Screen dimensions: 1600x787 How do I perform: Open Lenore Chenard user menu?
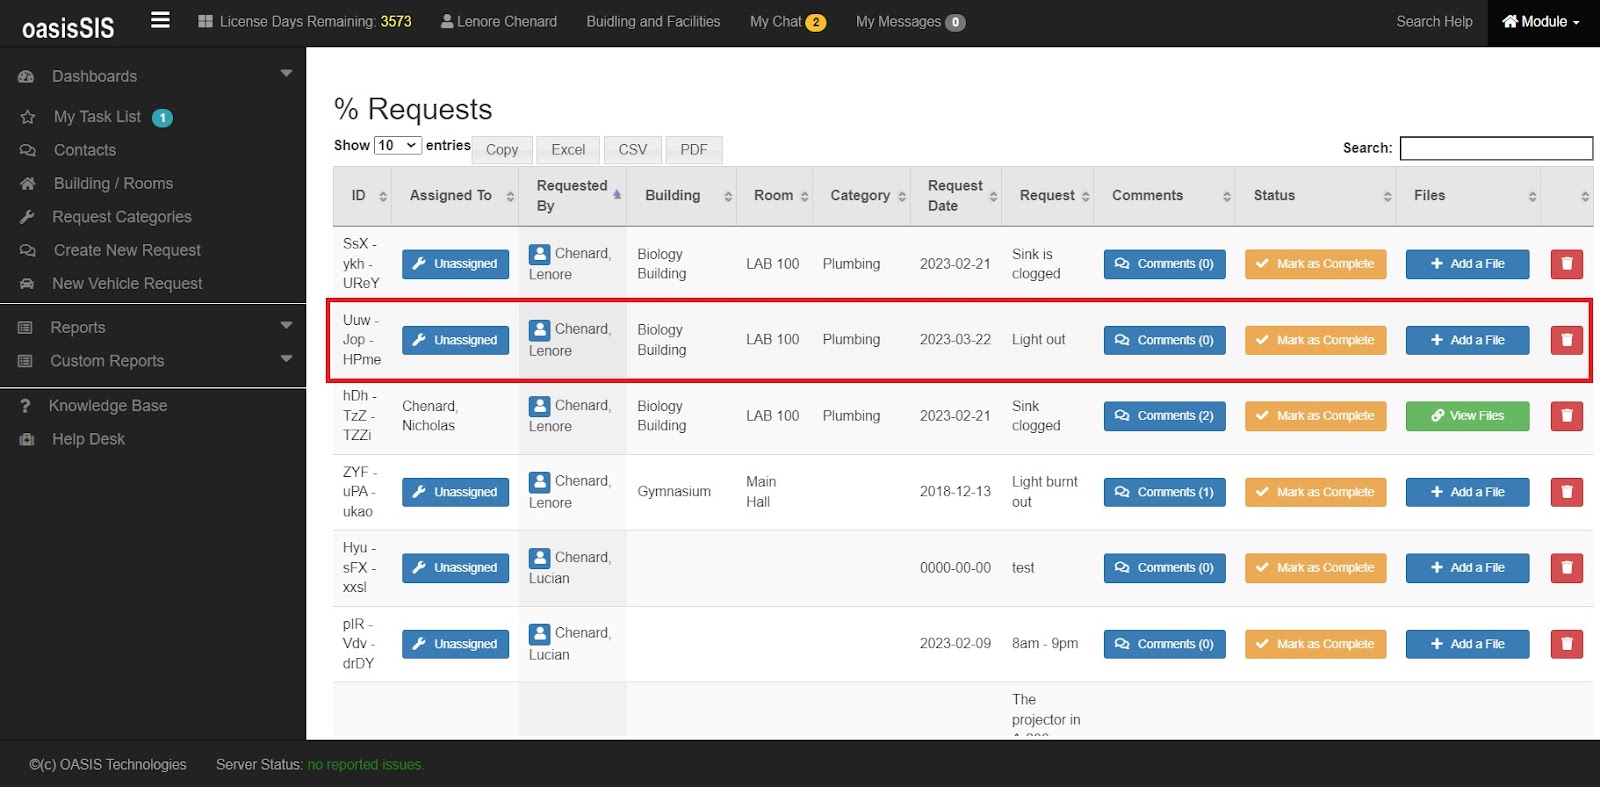pyautogui.click(x=499, y=22)
